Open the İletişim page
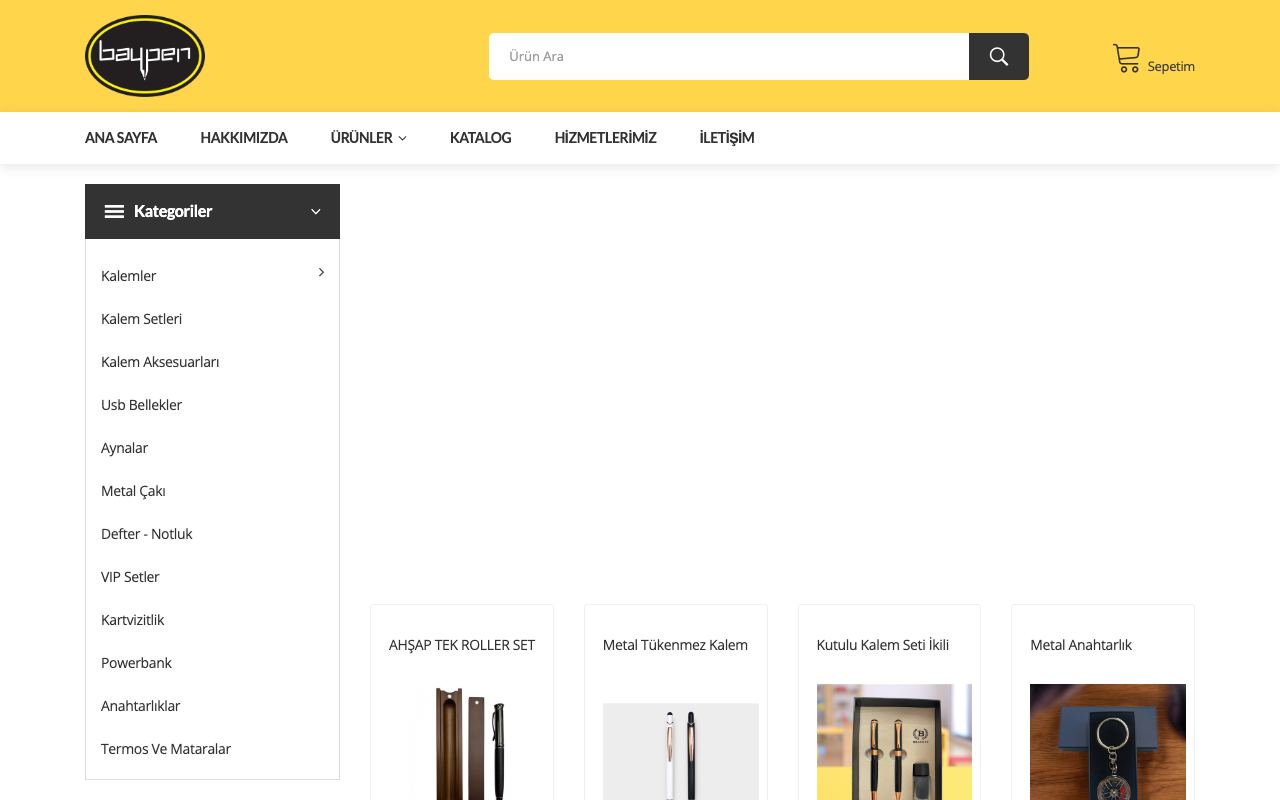 pos(727,138)
